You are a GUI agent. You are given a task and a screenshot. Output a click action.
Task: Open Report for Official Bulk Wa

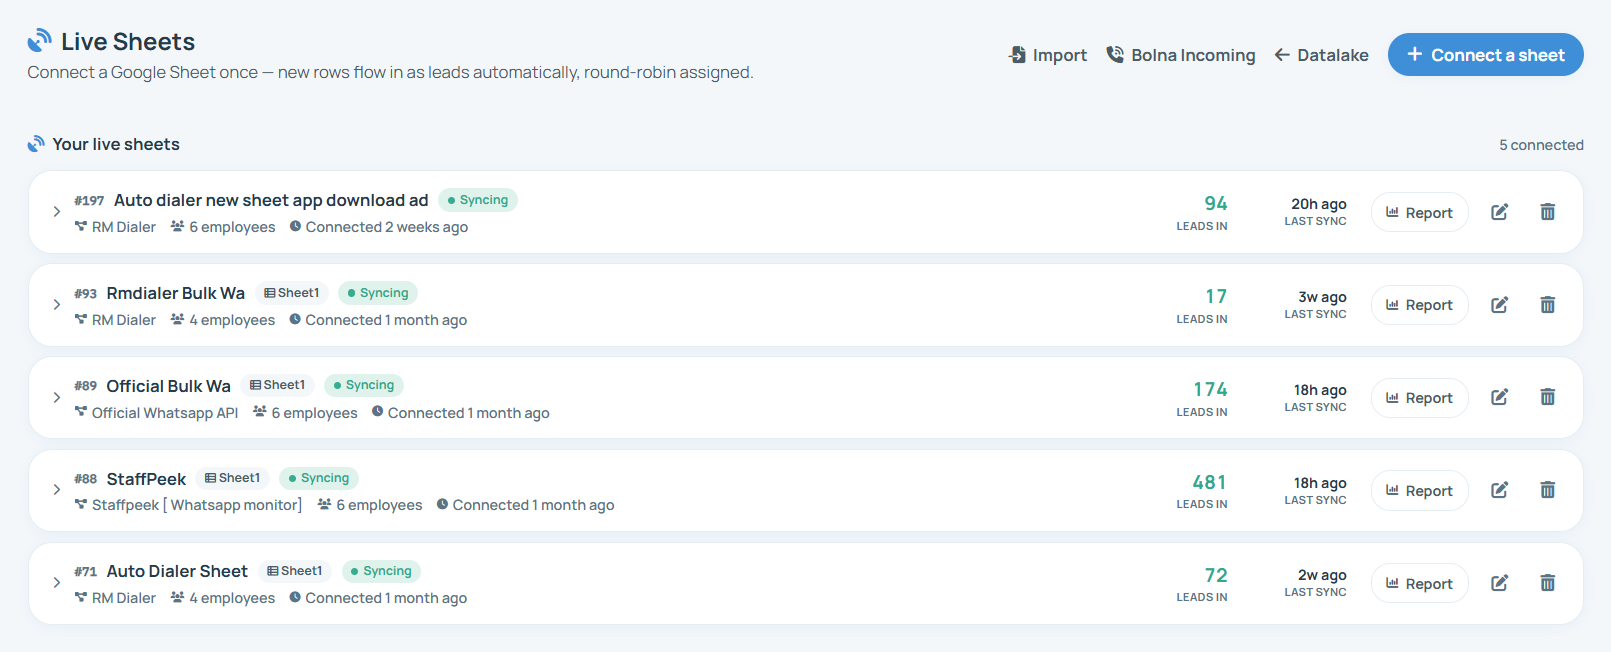click(x=1419, y=398)
